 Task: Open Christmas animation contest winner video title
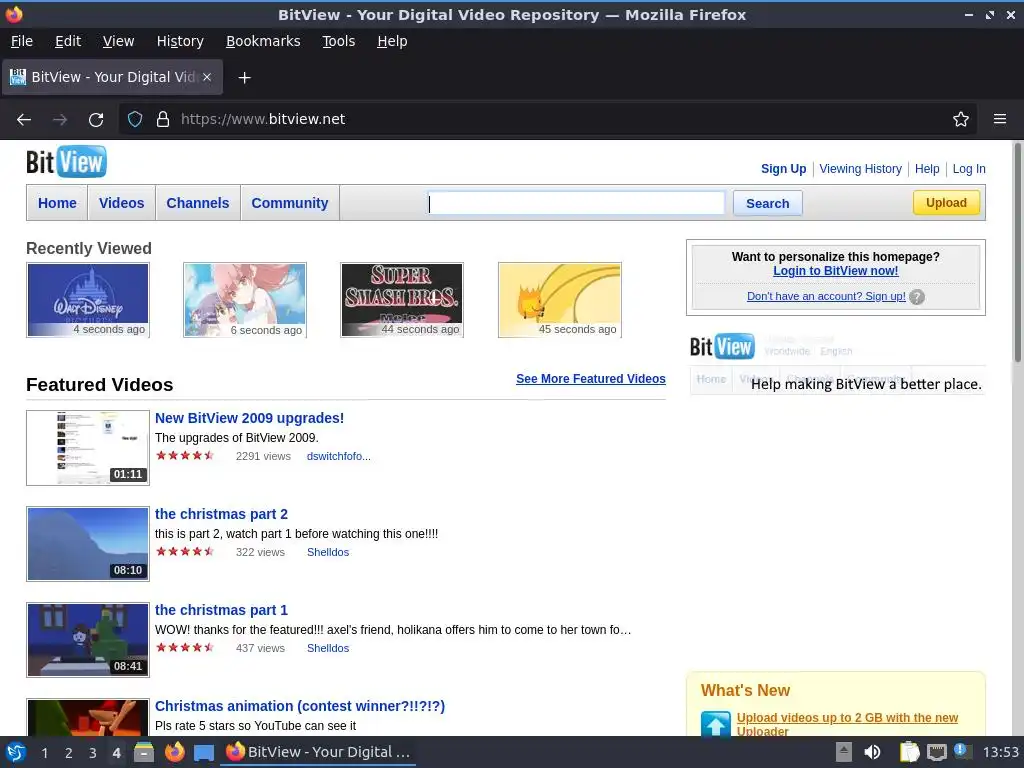pyautogui.click(x=300, y=706)
